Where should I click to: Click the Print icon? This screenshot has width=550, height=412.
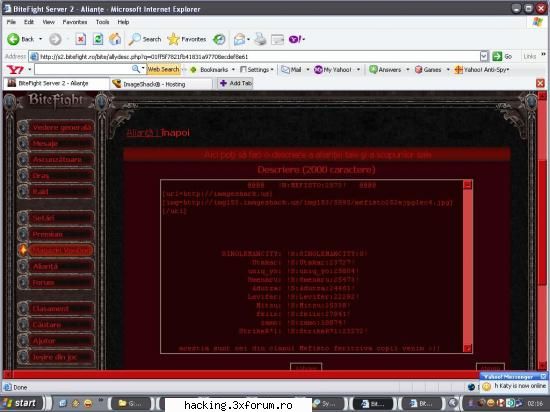tap(260, 39)
